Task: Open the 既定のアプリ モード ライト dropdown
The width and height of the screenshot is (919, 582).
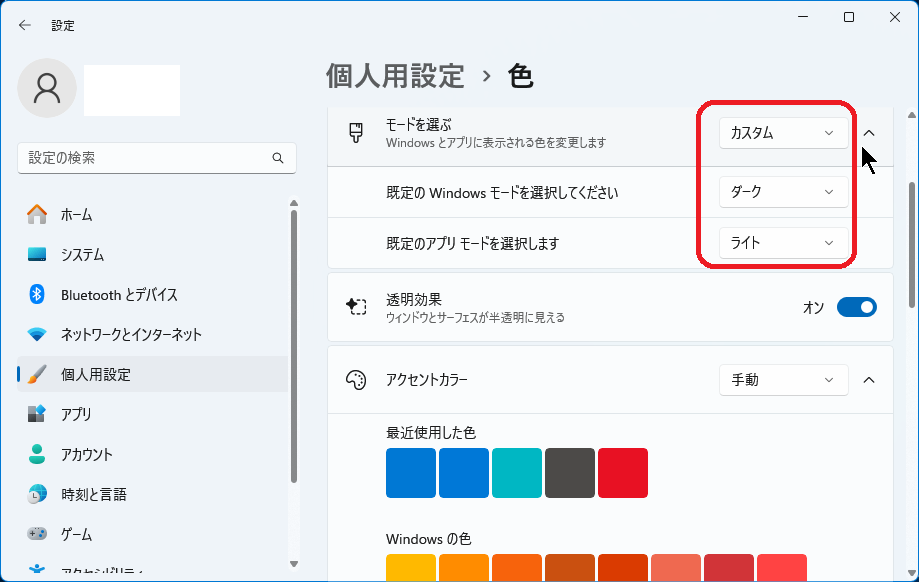Action: click(x=783, y=243)
